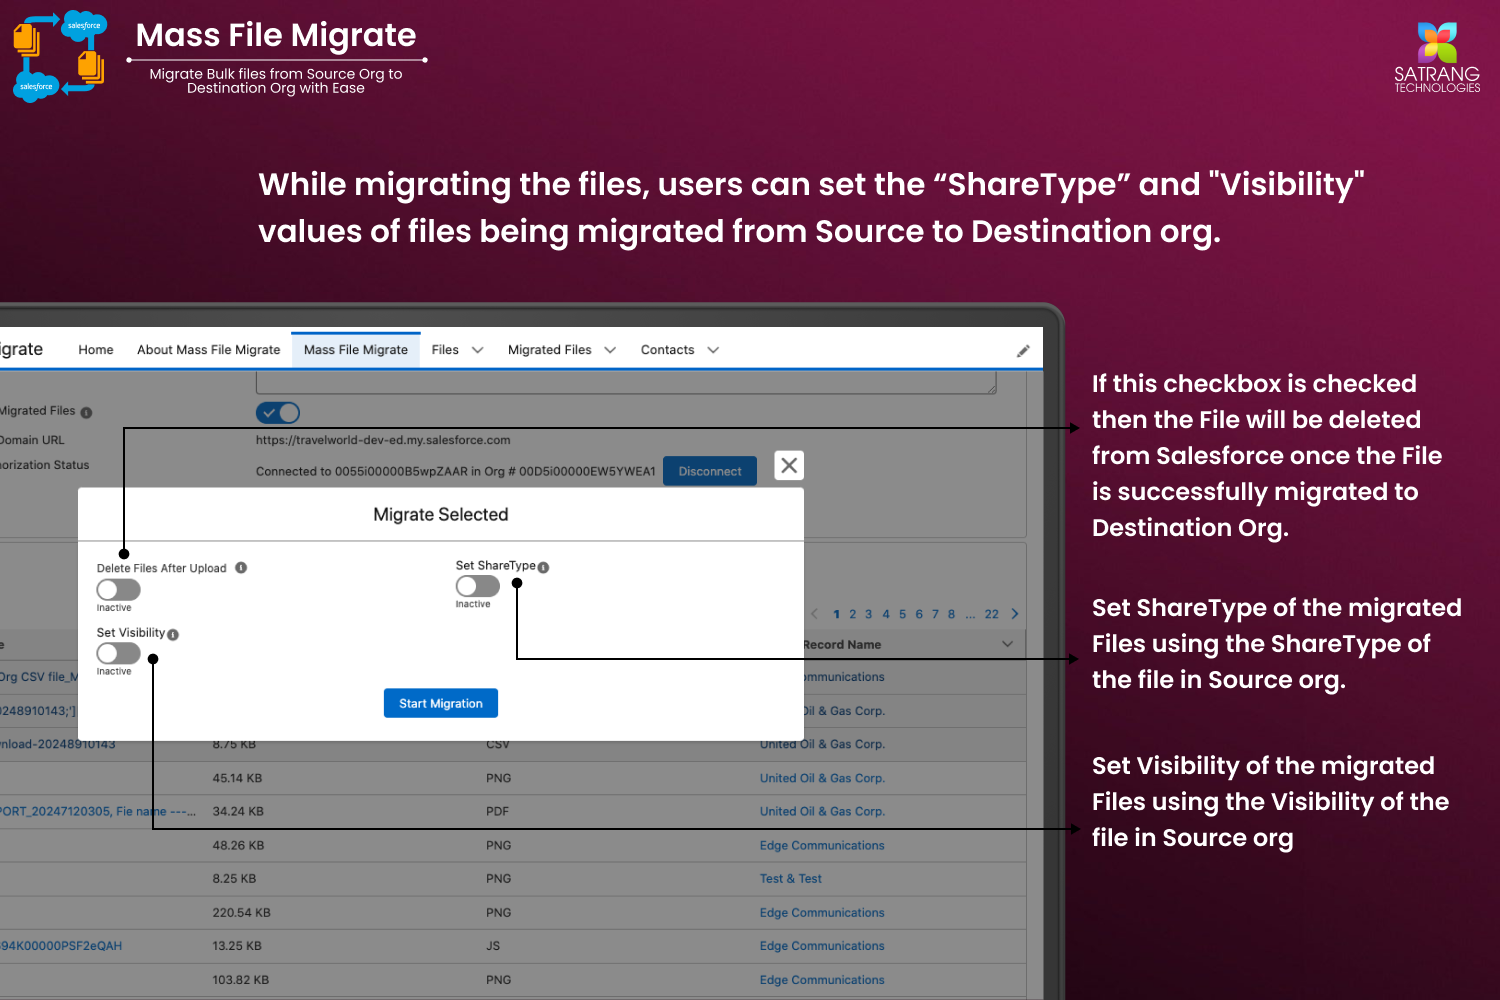Open United Oil & Gas Corp. link in PDF row
This screenshot has width=1500, height=1000.
[x=822, y=812]
